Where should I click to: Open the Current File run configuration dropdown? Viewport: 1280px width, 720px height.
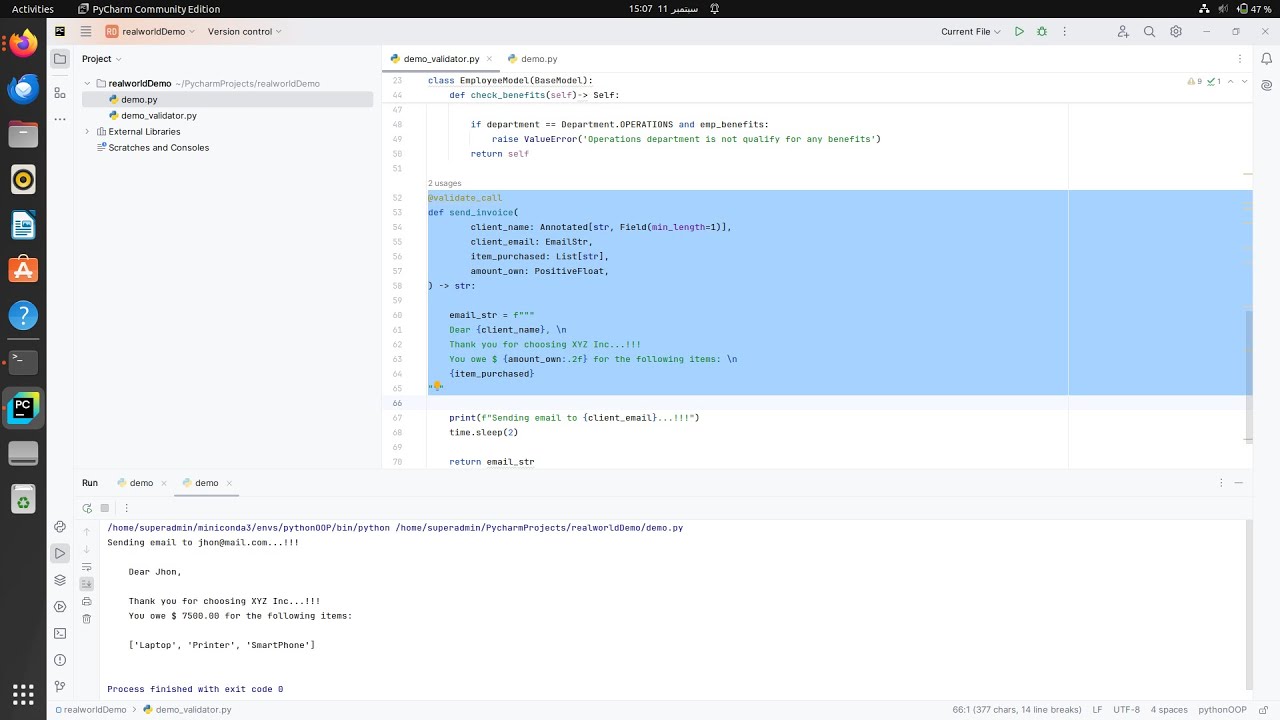(x=971, y=32)
